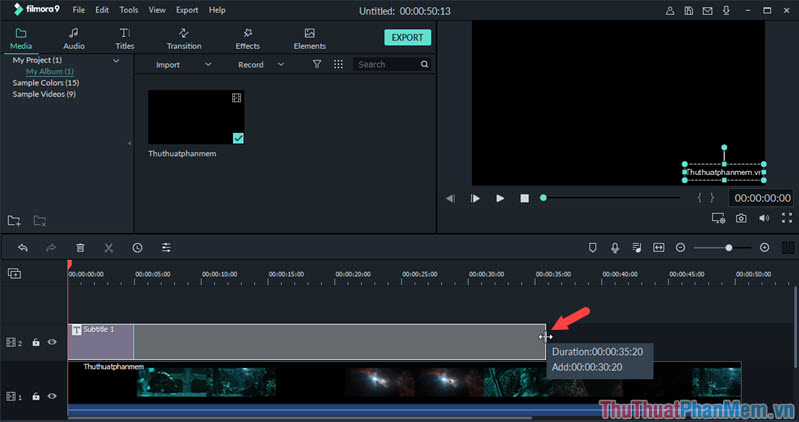Click the delete trash icon
Viewport: 799px width, 422px height.
click(80, 248)
